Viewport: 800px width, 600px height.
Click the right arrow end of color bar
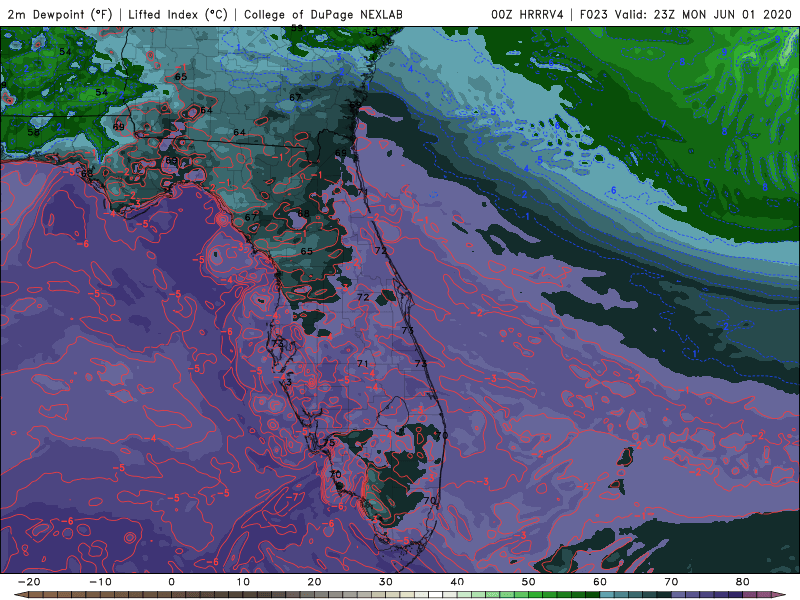pyautogui.click(x=779, y=595)
